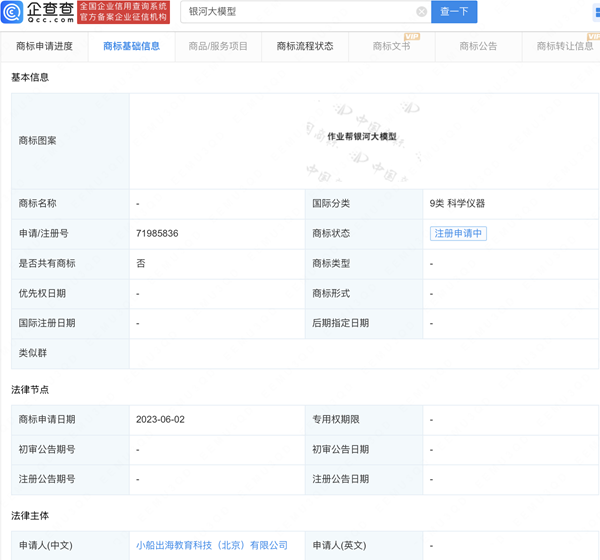
Task: Click the red official credit system banner
Action: click(123, 12)
